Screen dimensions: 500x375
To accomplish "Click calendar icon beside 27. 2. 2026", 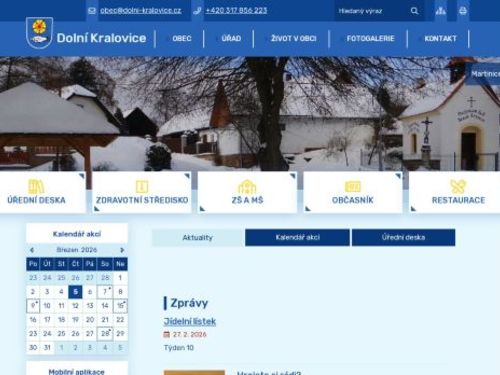I will click(167, 334).
